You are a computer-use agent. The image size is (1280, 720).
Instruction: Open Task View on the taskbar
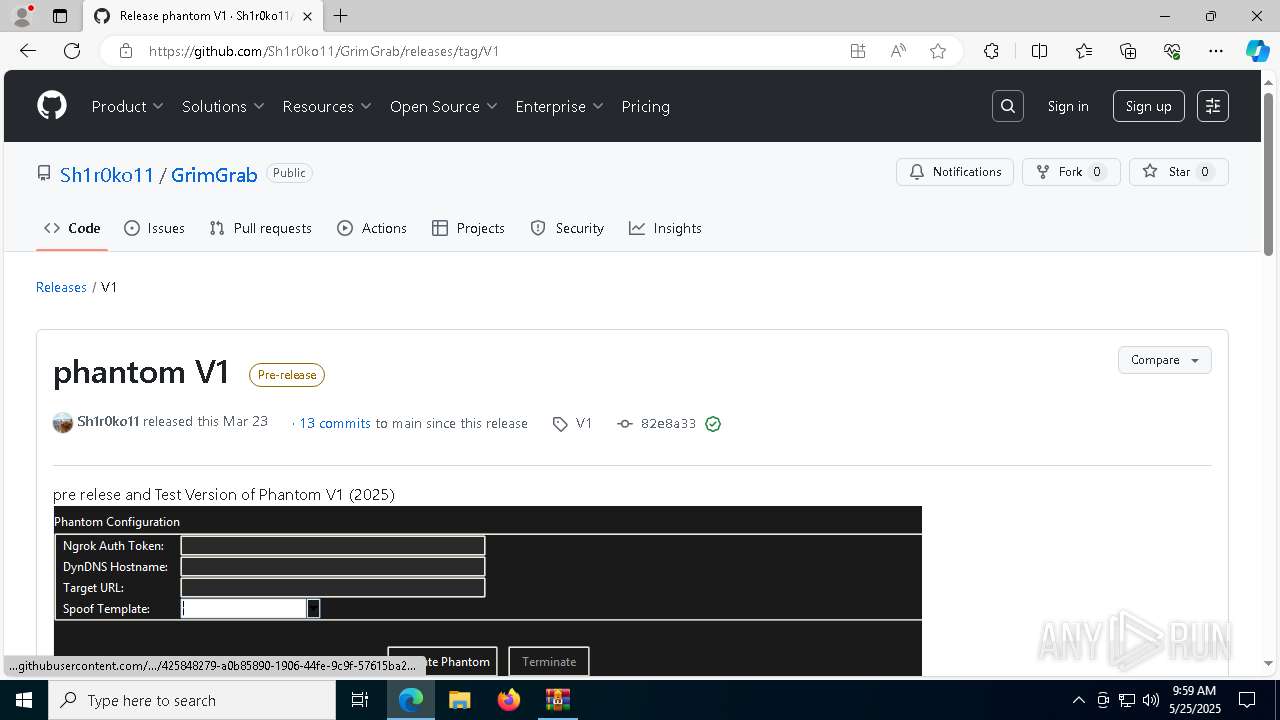pyautogui.click(x=360, y=700)
